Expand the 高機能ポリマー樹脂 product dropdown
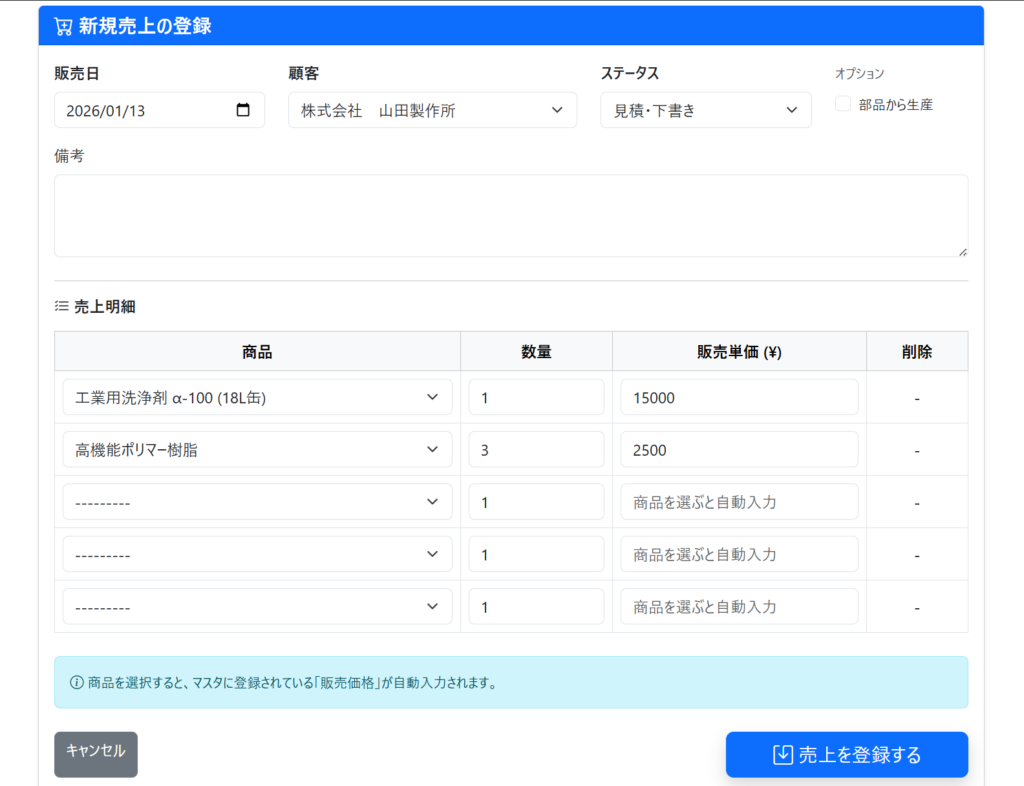 (257, 450)
